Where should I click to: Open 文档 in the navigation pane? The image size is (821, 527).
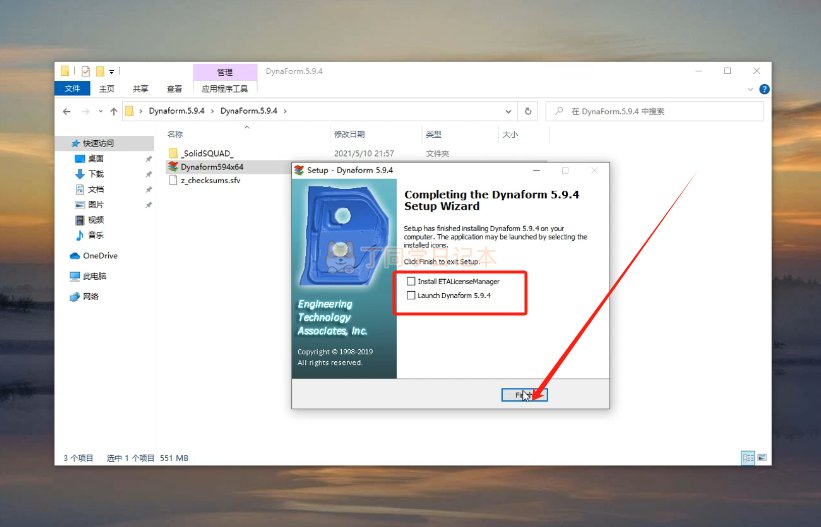coord(95,189)
